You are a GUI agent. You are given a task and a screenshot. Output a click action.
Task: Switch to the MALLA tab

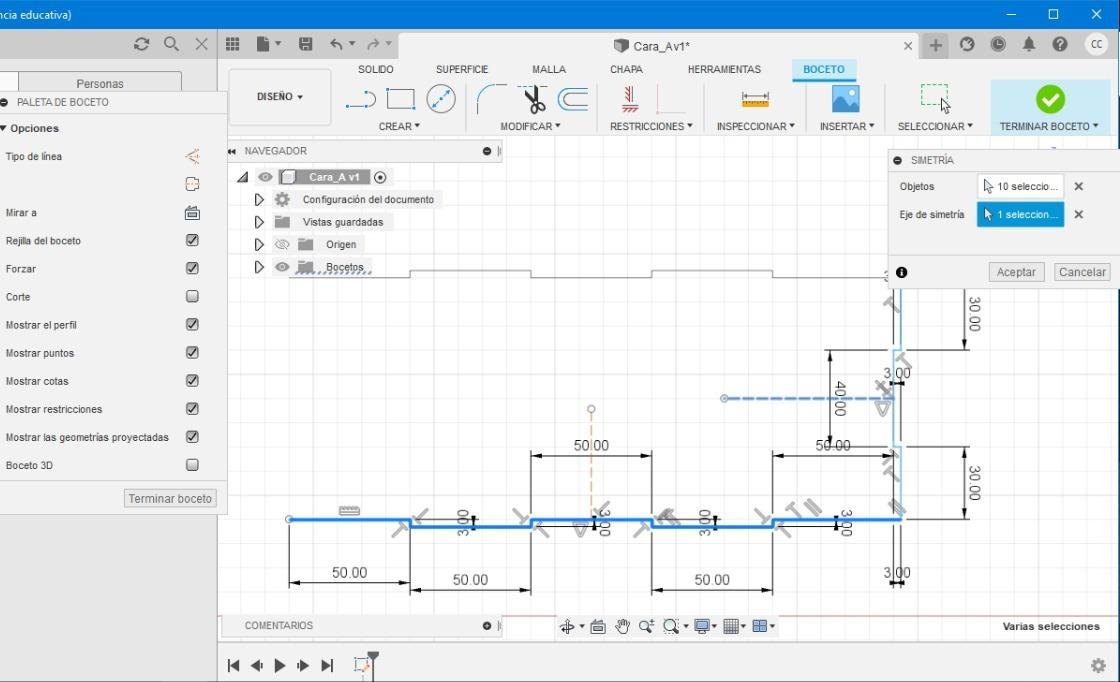[549, 69]
